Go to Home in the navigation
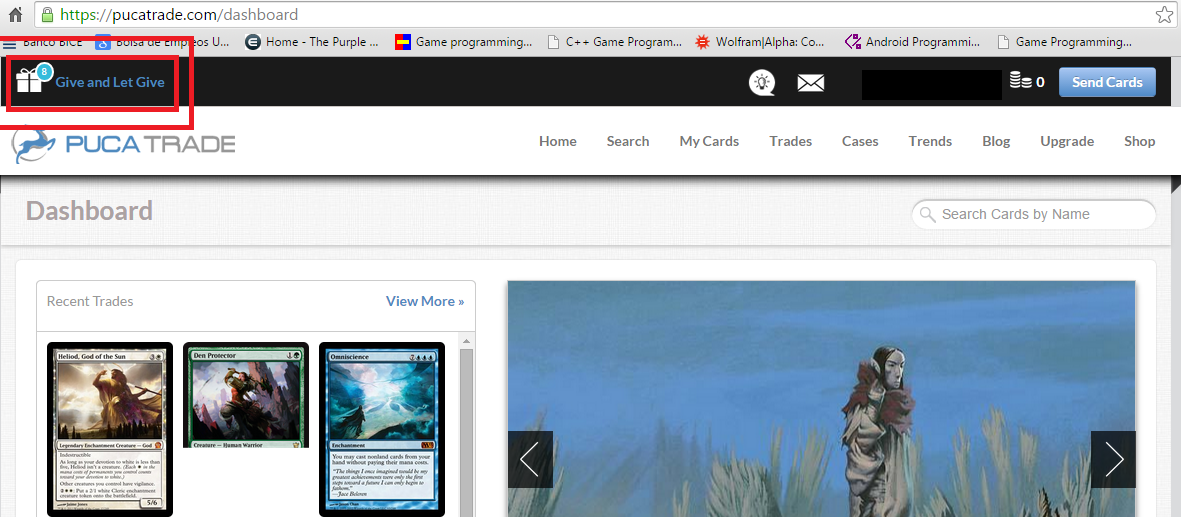The image size is (1181, 517). pyautogui.click(x=558, y=141)
